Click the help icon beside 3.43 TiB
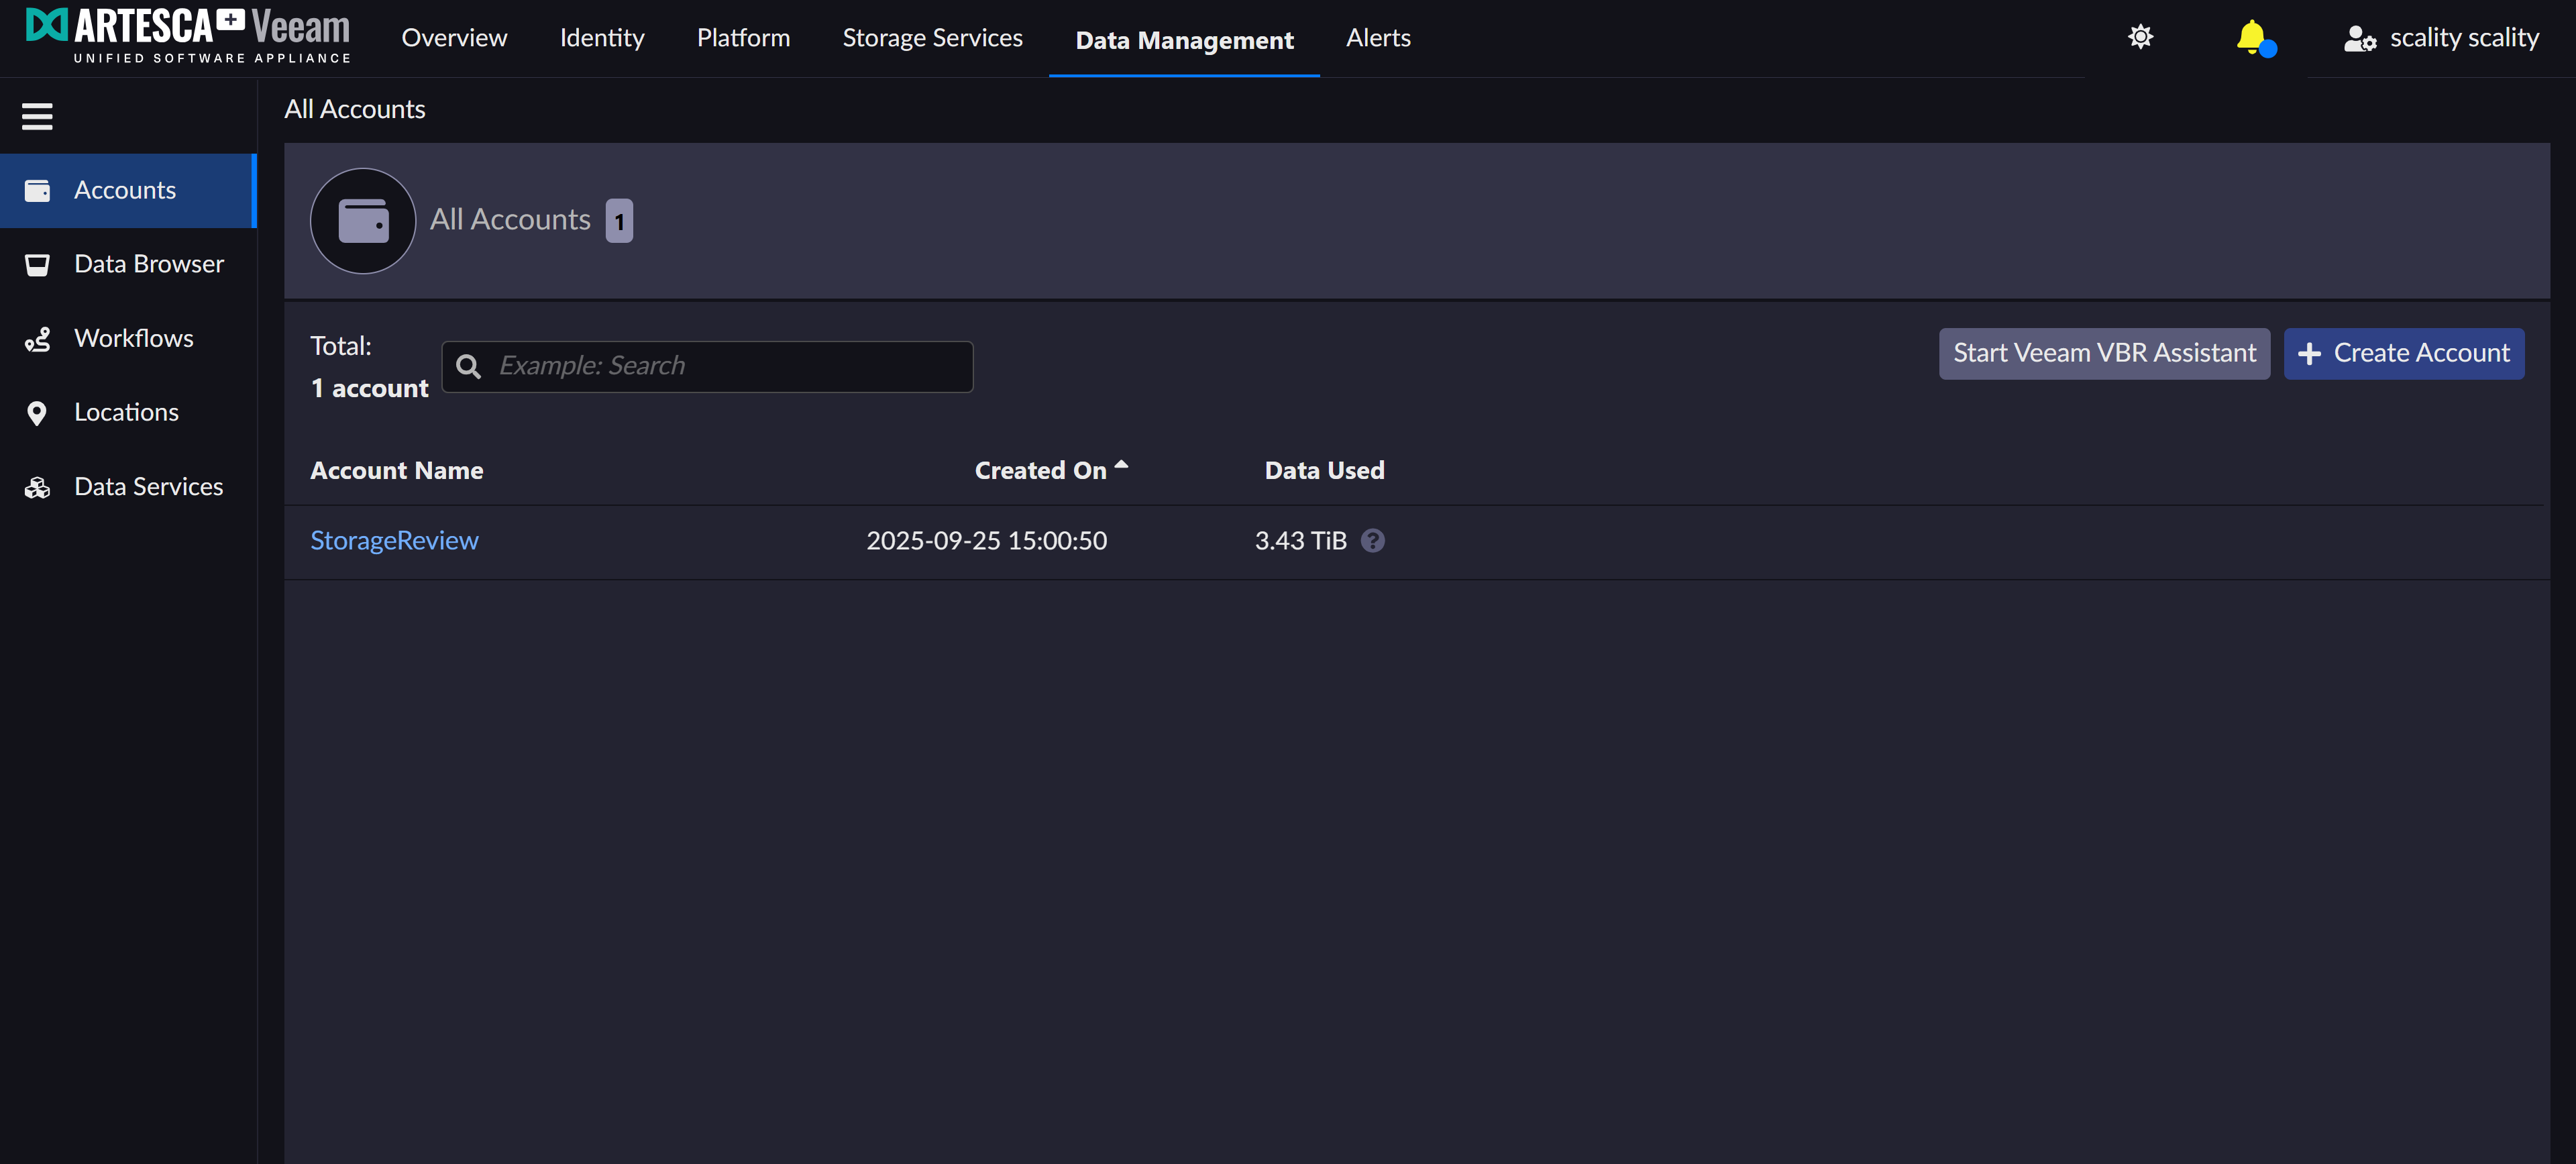Viewport: 2576px width, 1164px height. [x=1373, y=541]
